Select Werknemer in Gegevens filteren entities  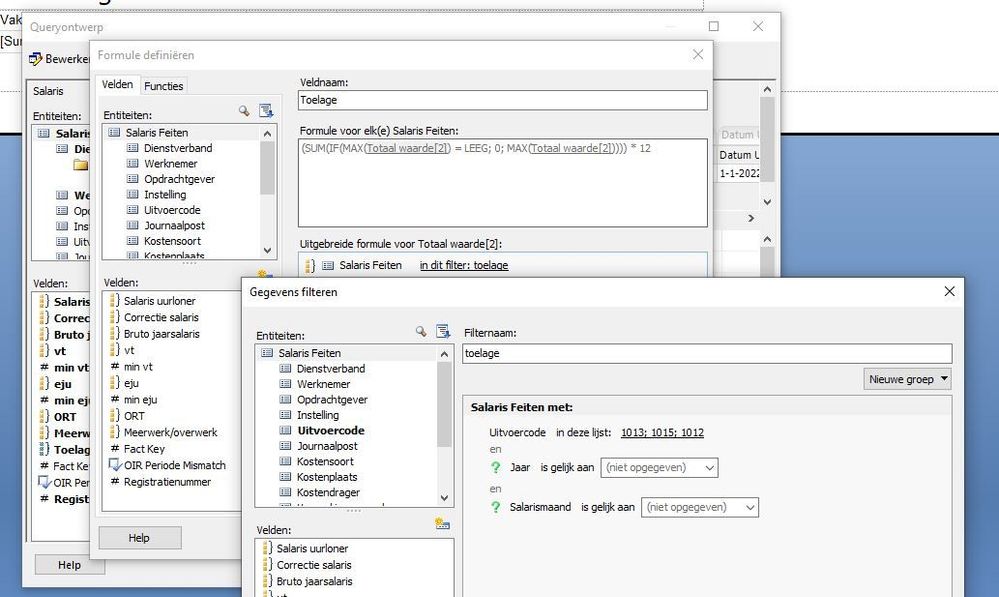323,384
